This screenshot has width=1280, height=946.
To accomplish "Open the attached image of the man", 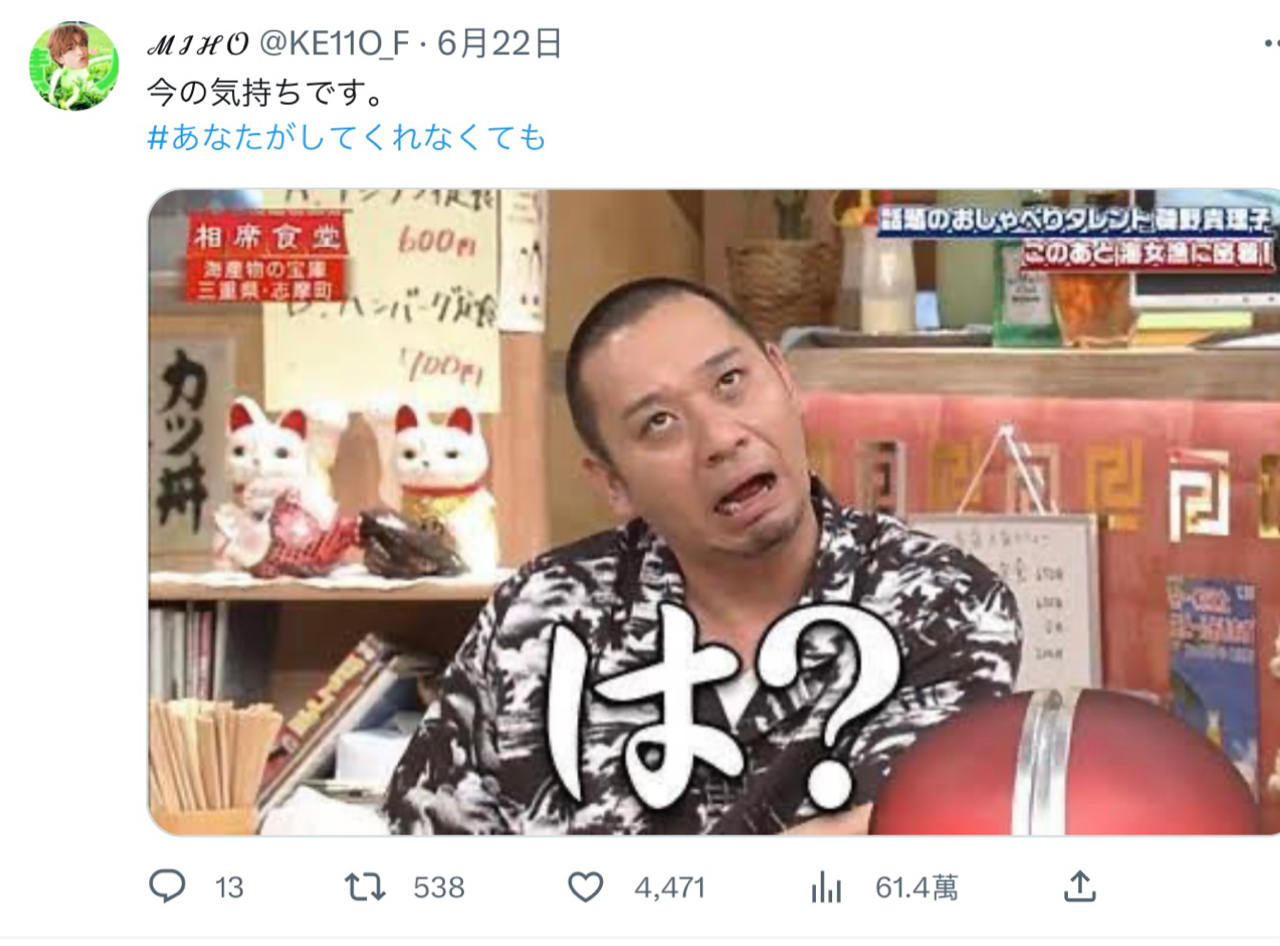I will pyautogui.click(x=714, y=512).
